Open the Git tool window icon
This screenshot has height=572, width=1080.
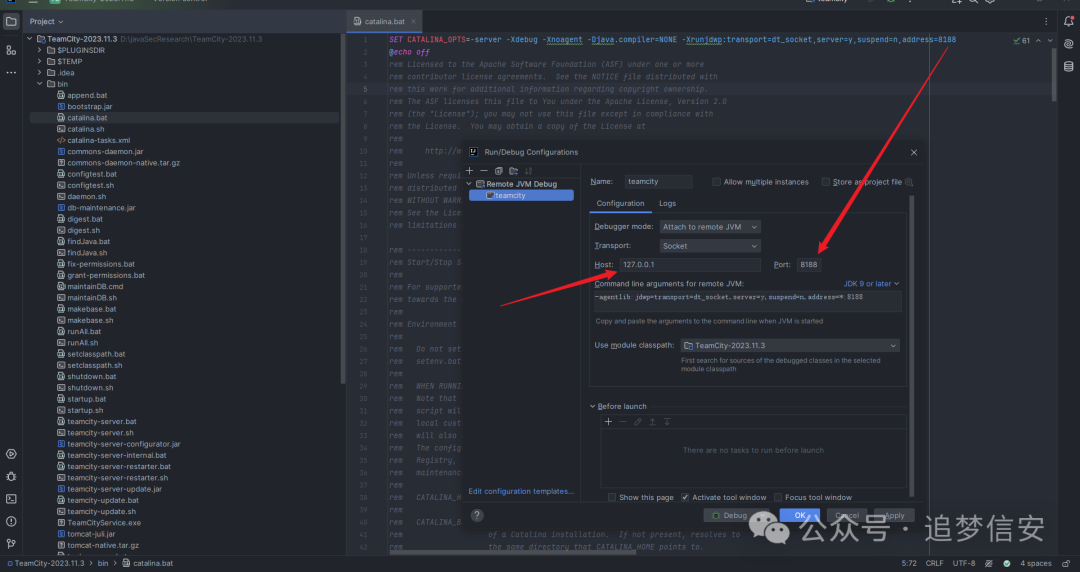point(11,544)
